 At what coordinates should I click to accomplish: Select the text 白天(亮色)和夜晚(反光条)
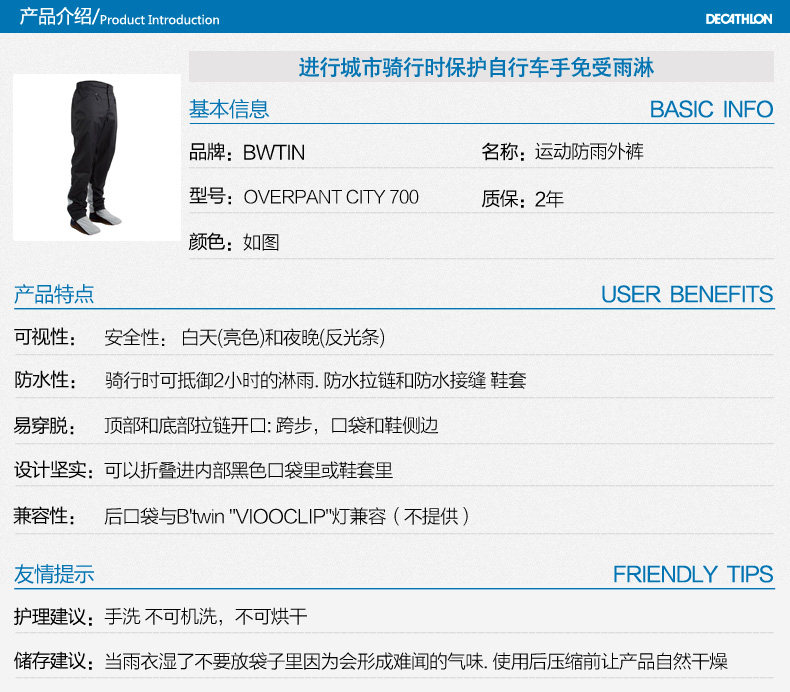point(283,337)
